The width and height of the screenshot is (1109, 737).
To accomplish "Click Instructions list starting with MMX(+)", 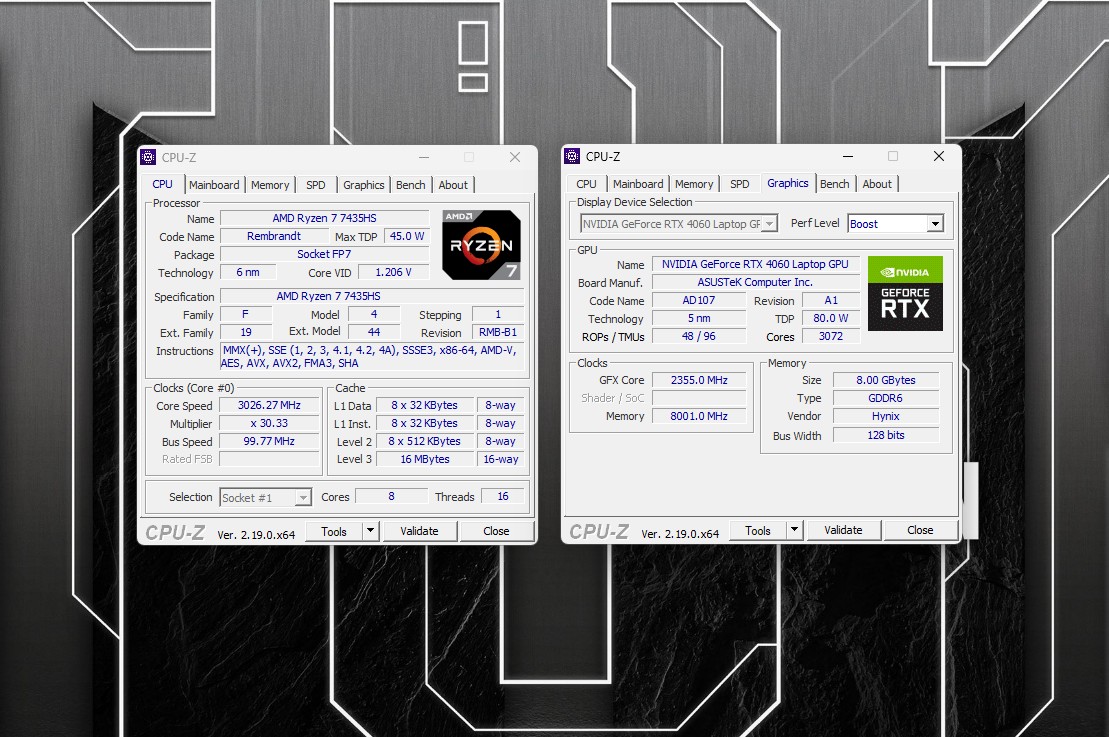I will point(372,356).
